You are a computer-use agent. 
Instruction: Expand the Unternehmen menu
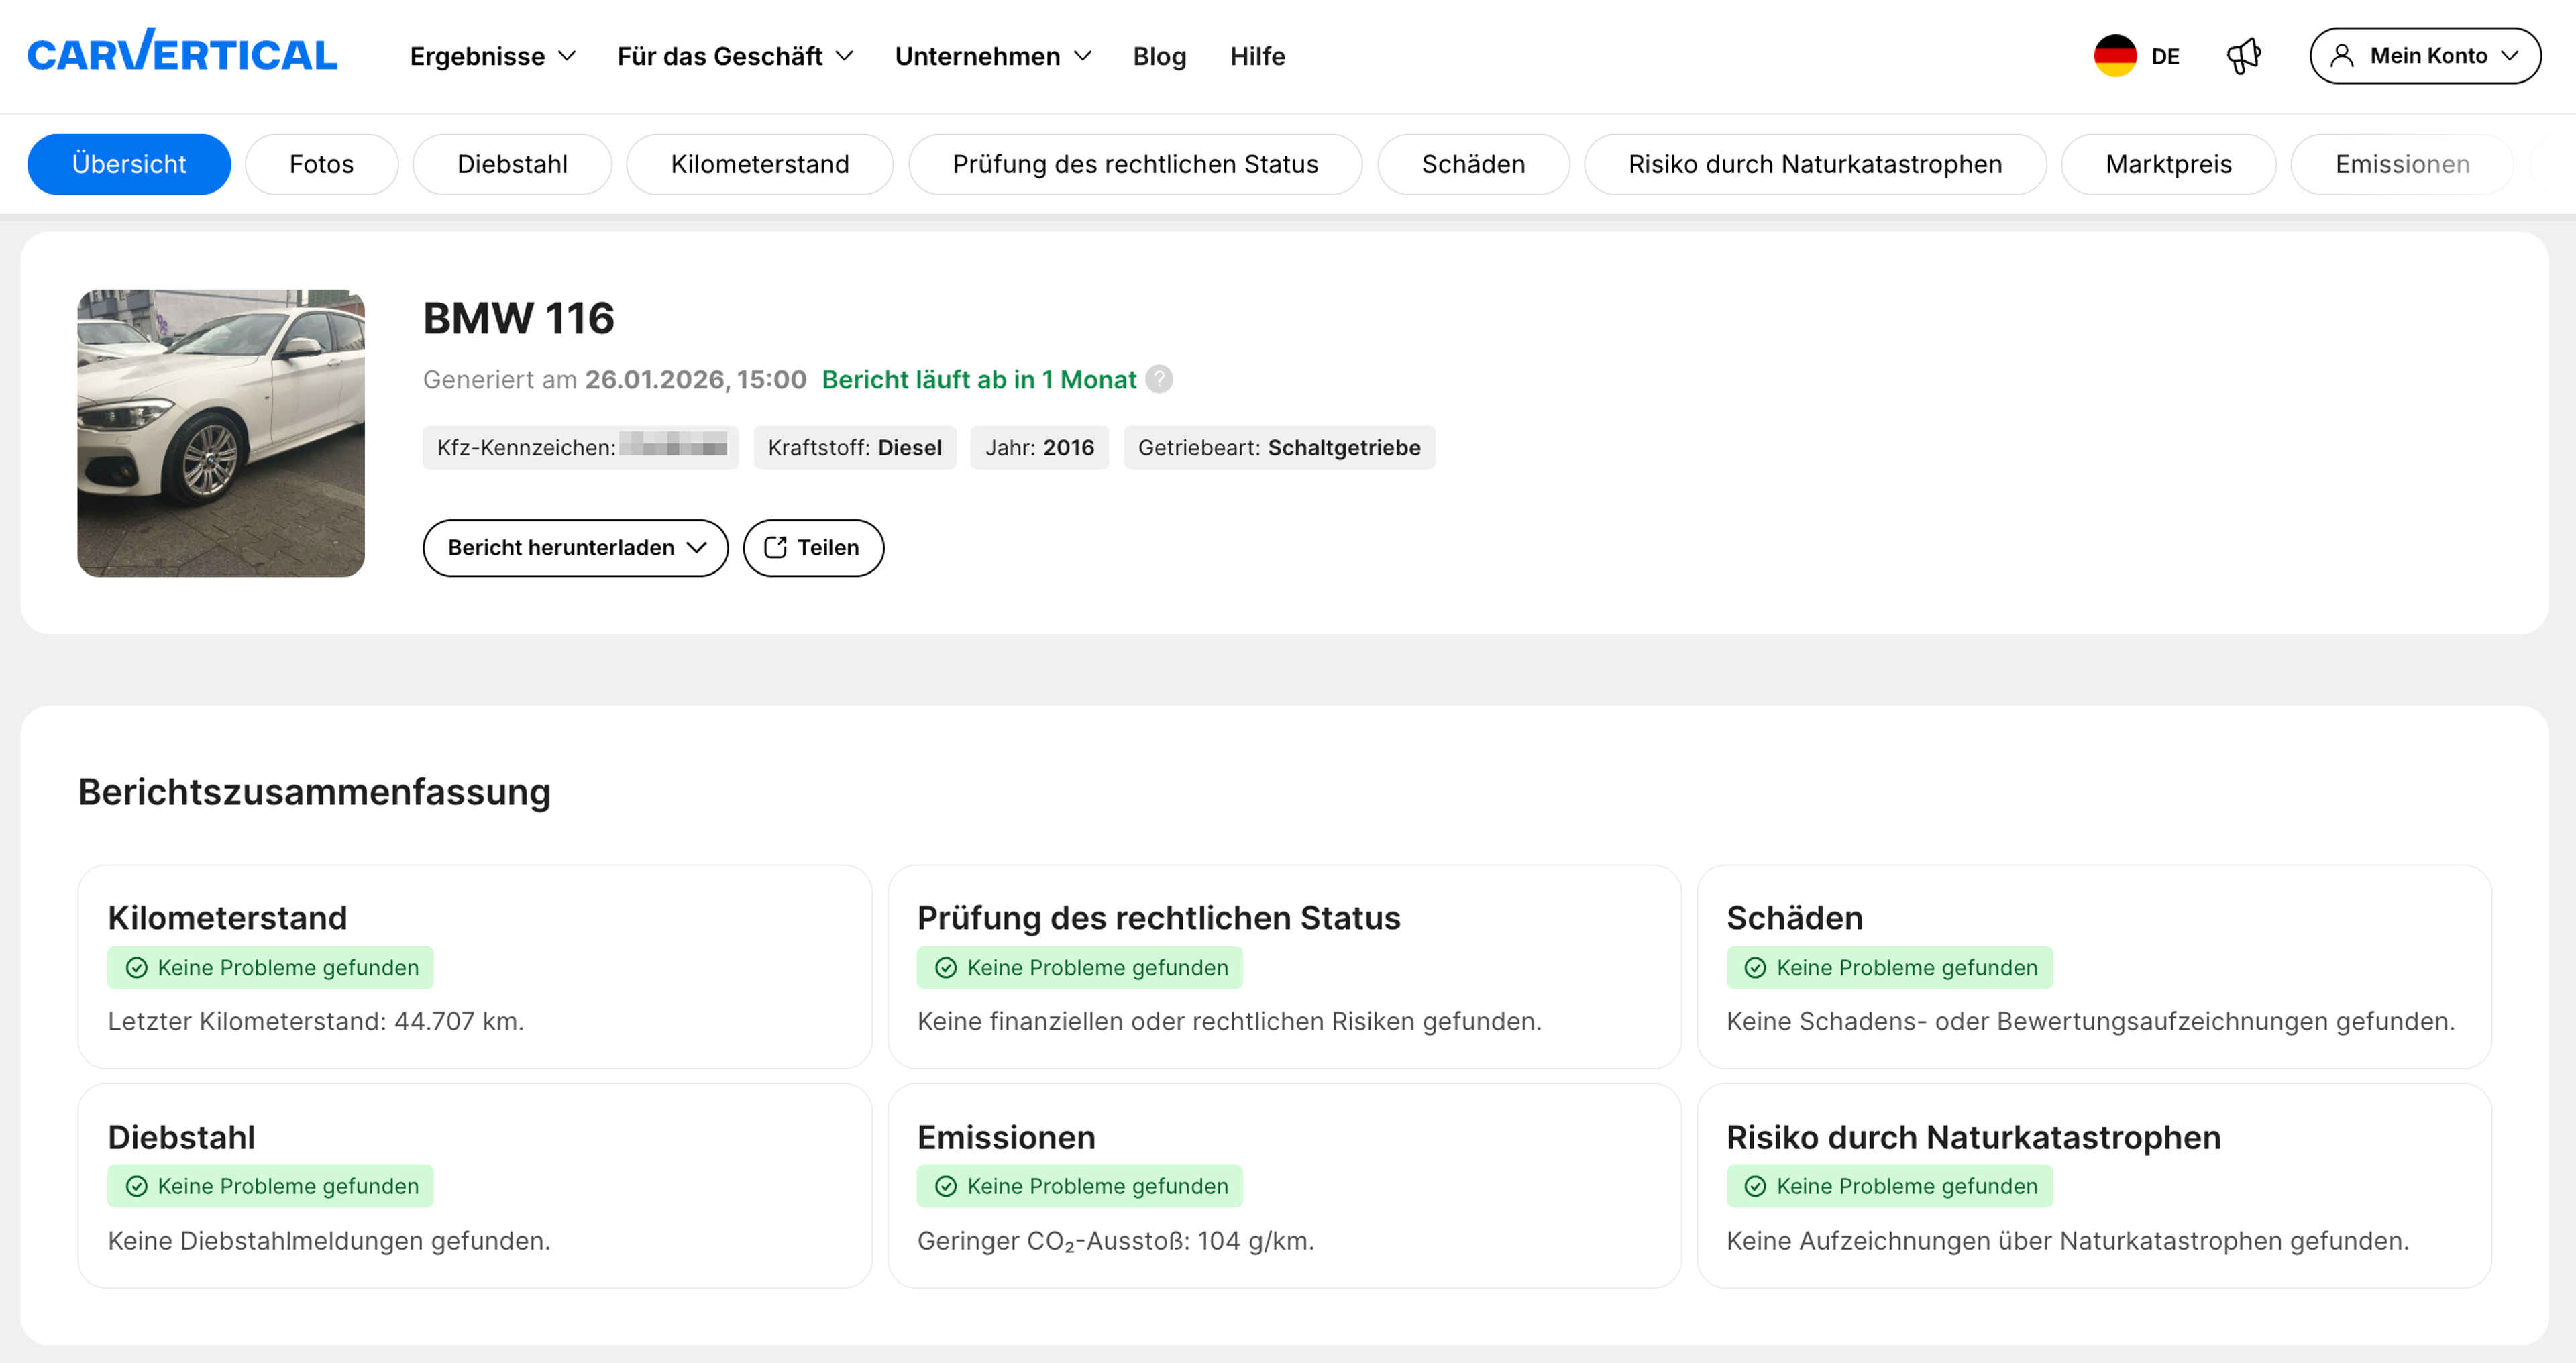pyautogui.click(x=993, y=56)
